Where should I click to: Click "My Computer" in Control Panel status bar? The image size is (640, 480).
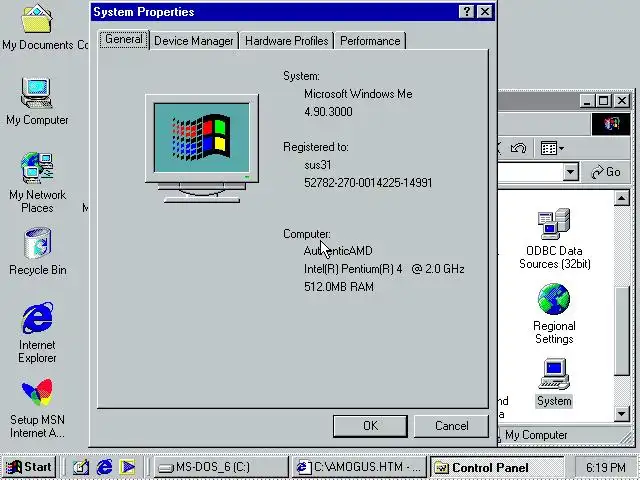tap(536, 435)
